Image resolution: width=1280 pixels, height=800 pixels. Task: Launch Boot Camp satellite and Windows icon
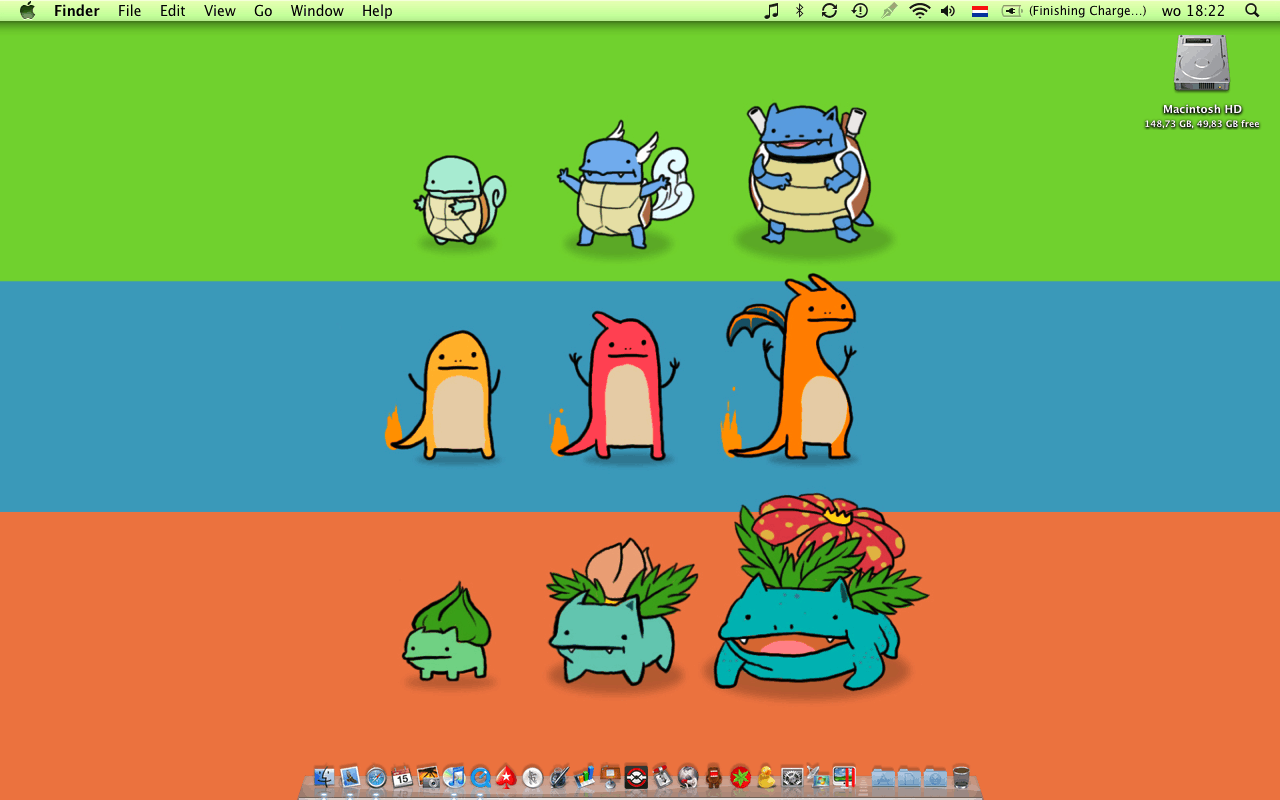[818, 776]
